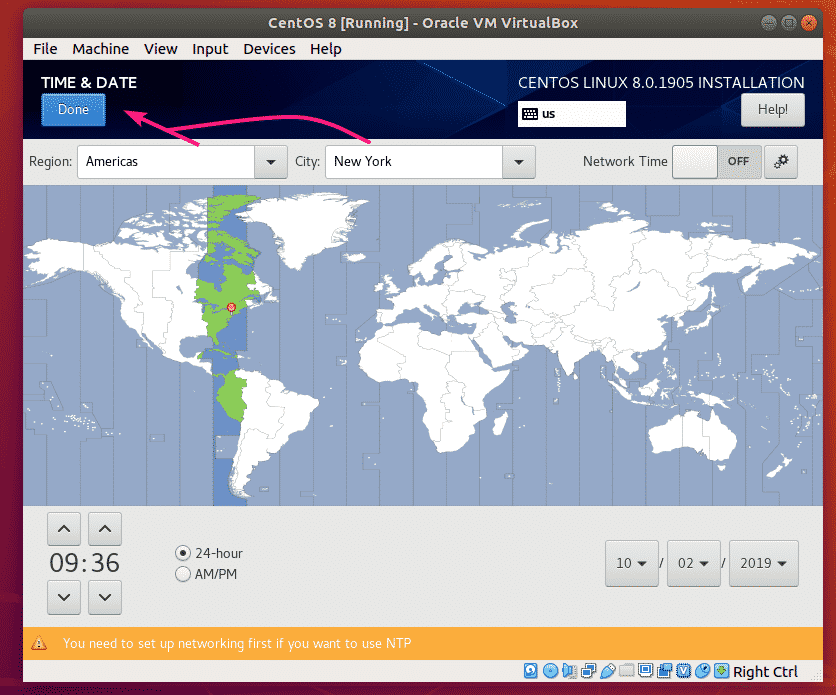
Task: Click the us keyboard layout indicator
Action: pyautogui.click(x=572, y=114)
